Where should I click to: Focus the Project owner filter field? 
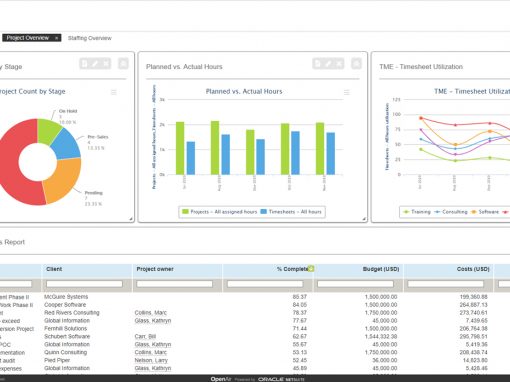point(175,284)
